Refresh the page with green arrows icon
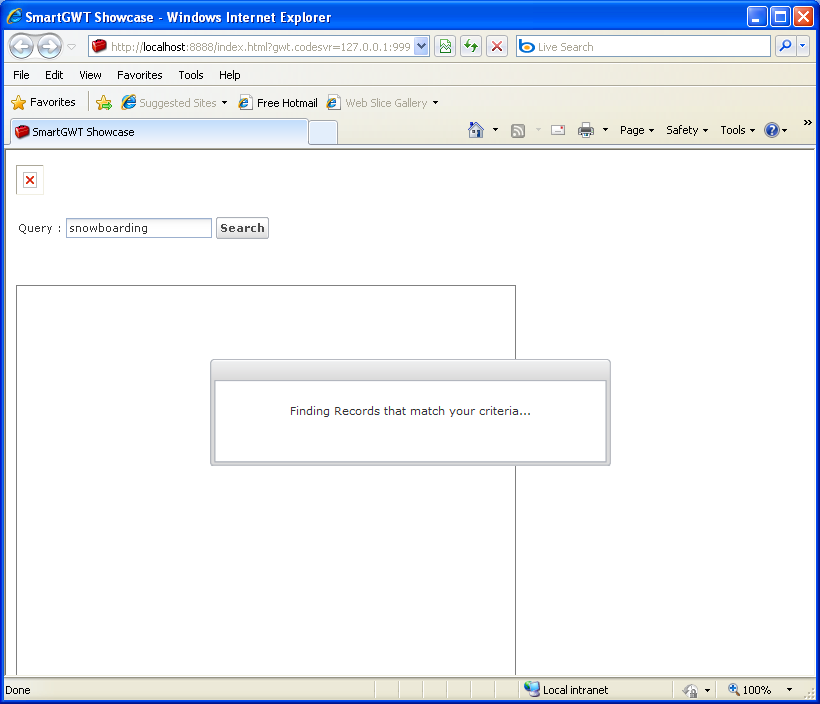 pos(471,47)
